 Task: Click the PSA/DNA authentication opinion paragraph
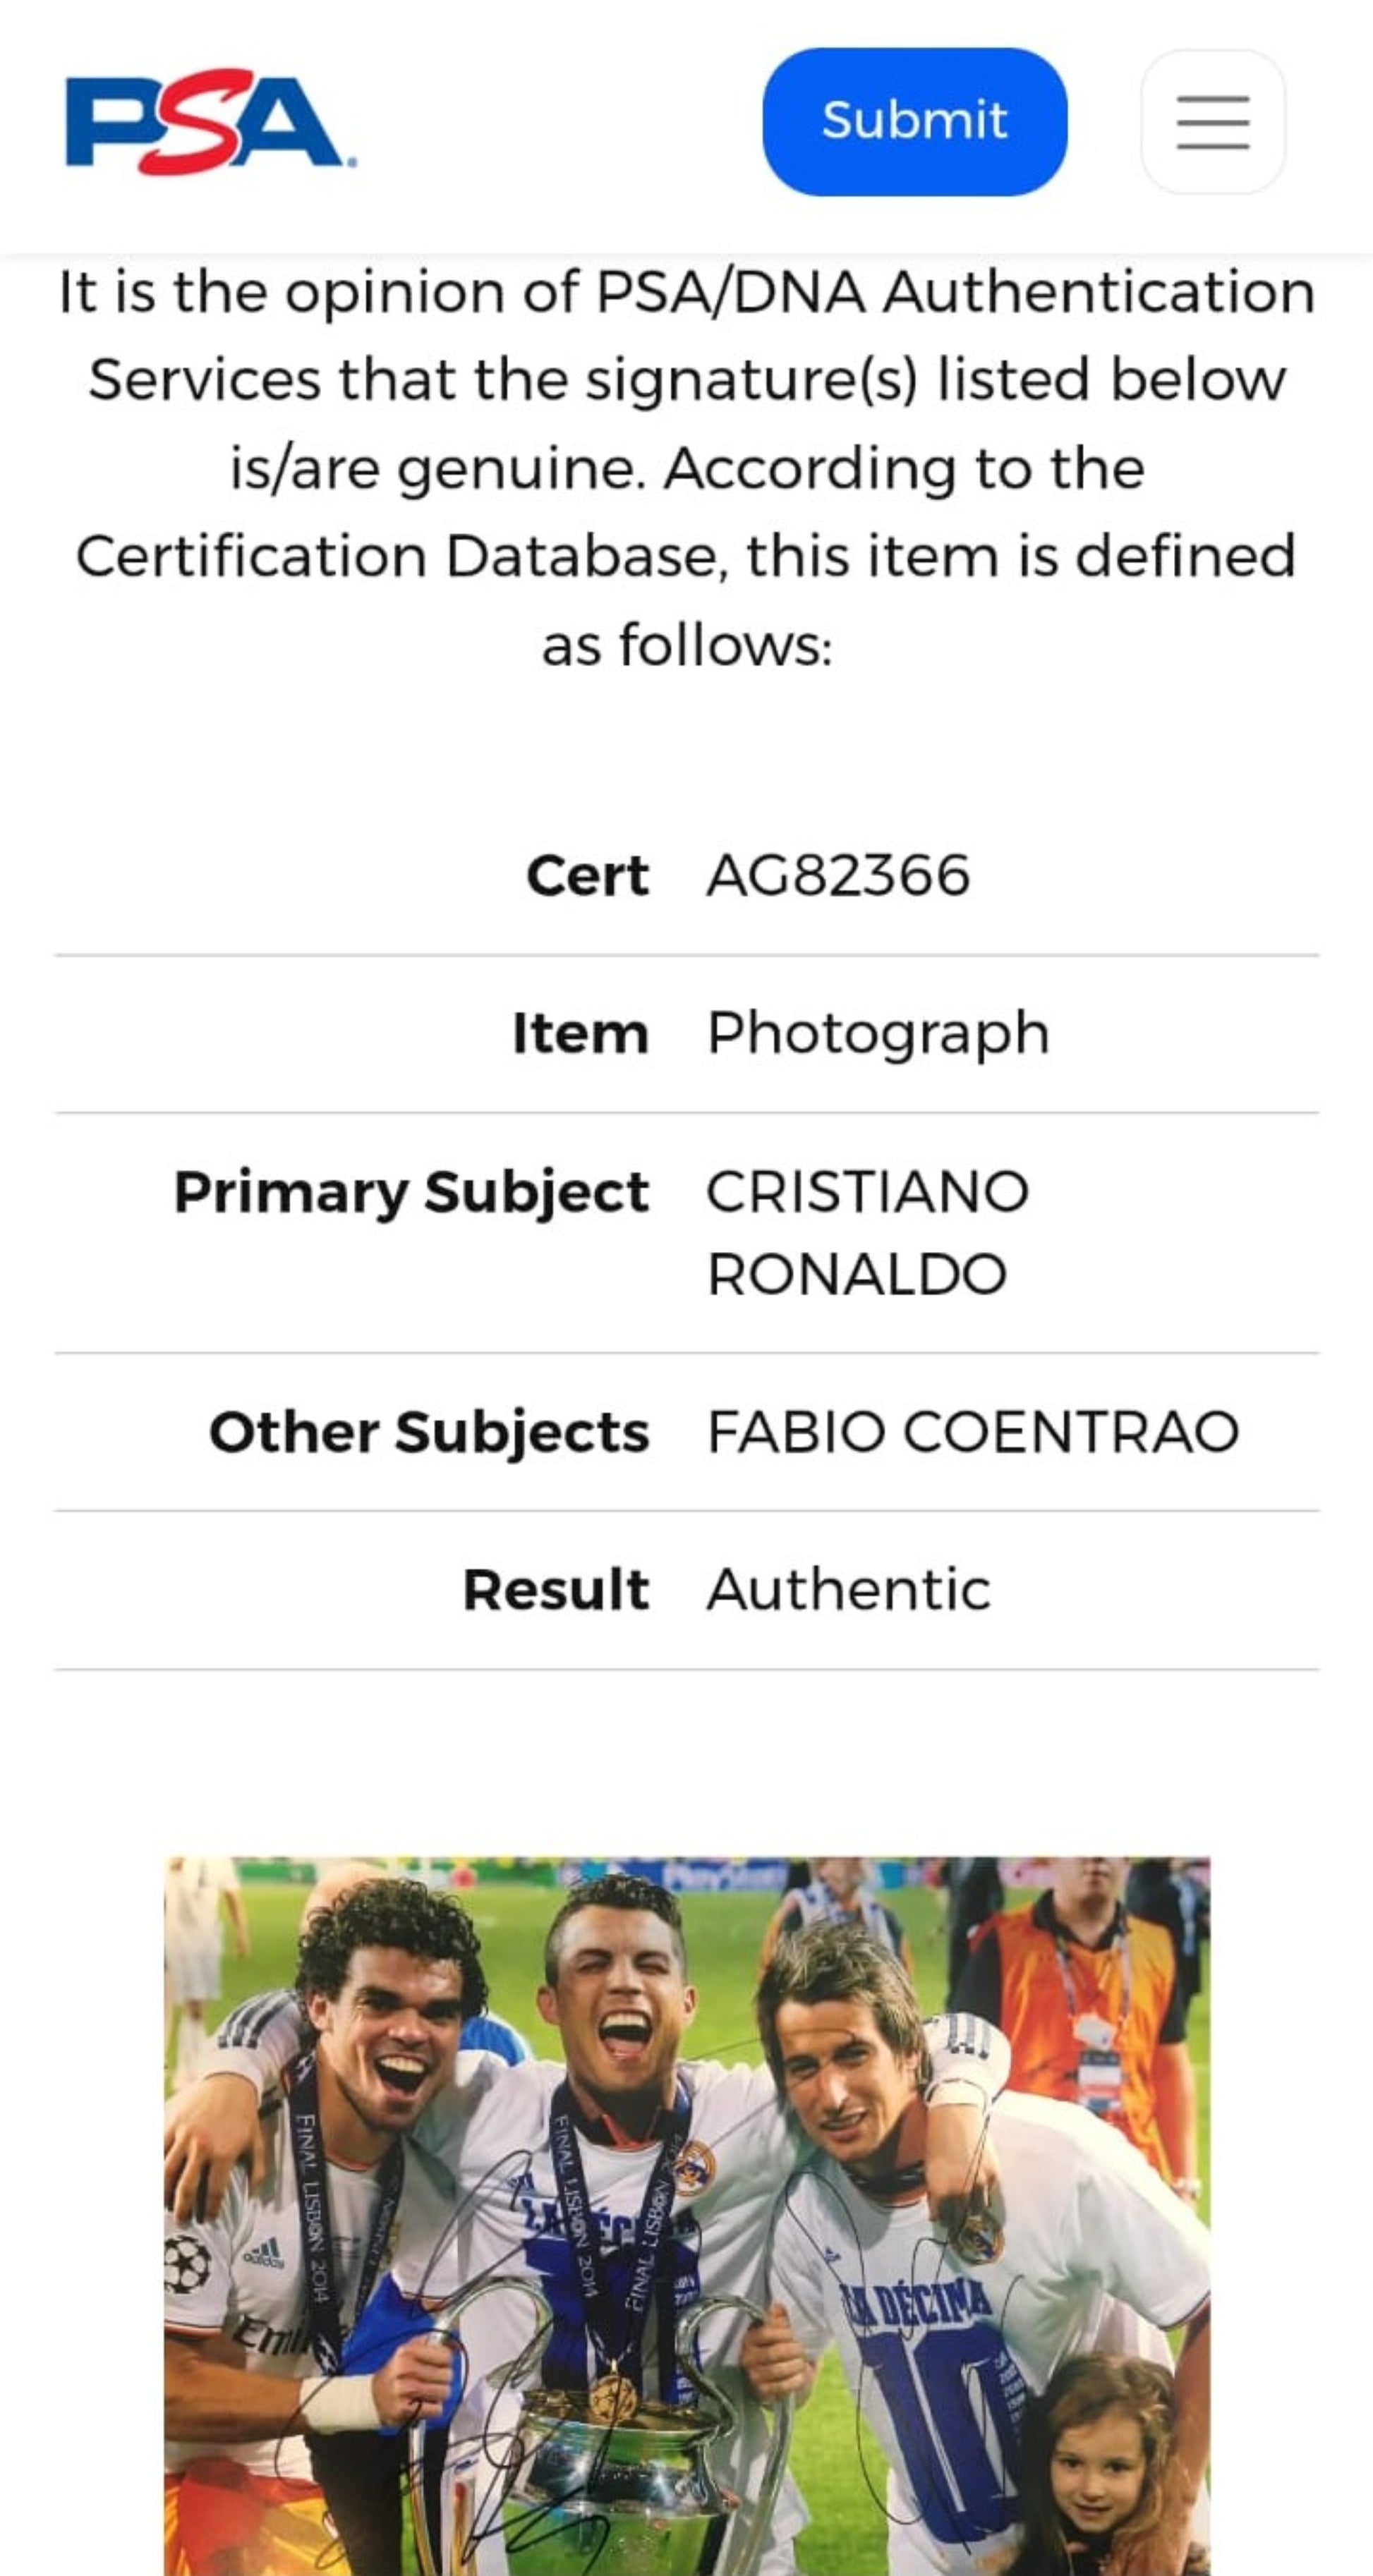[x=687, y=468]
